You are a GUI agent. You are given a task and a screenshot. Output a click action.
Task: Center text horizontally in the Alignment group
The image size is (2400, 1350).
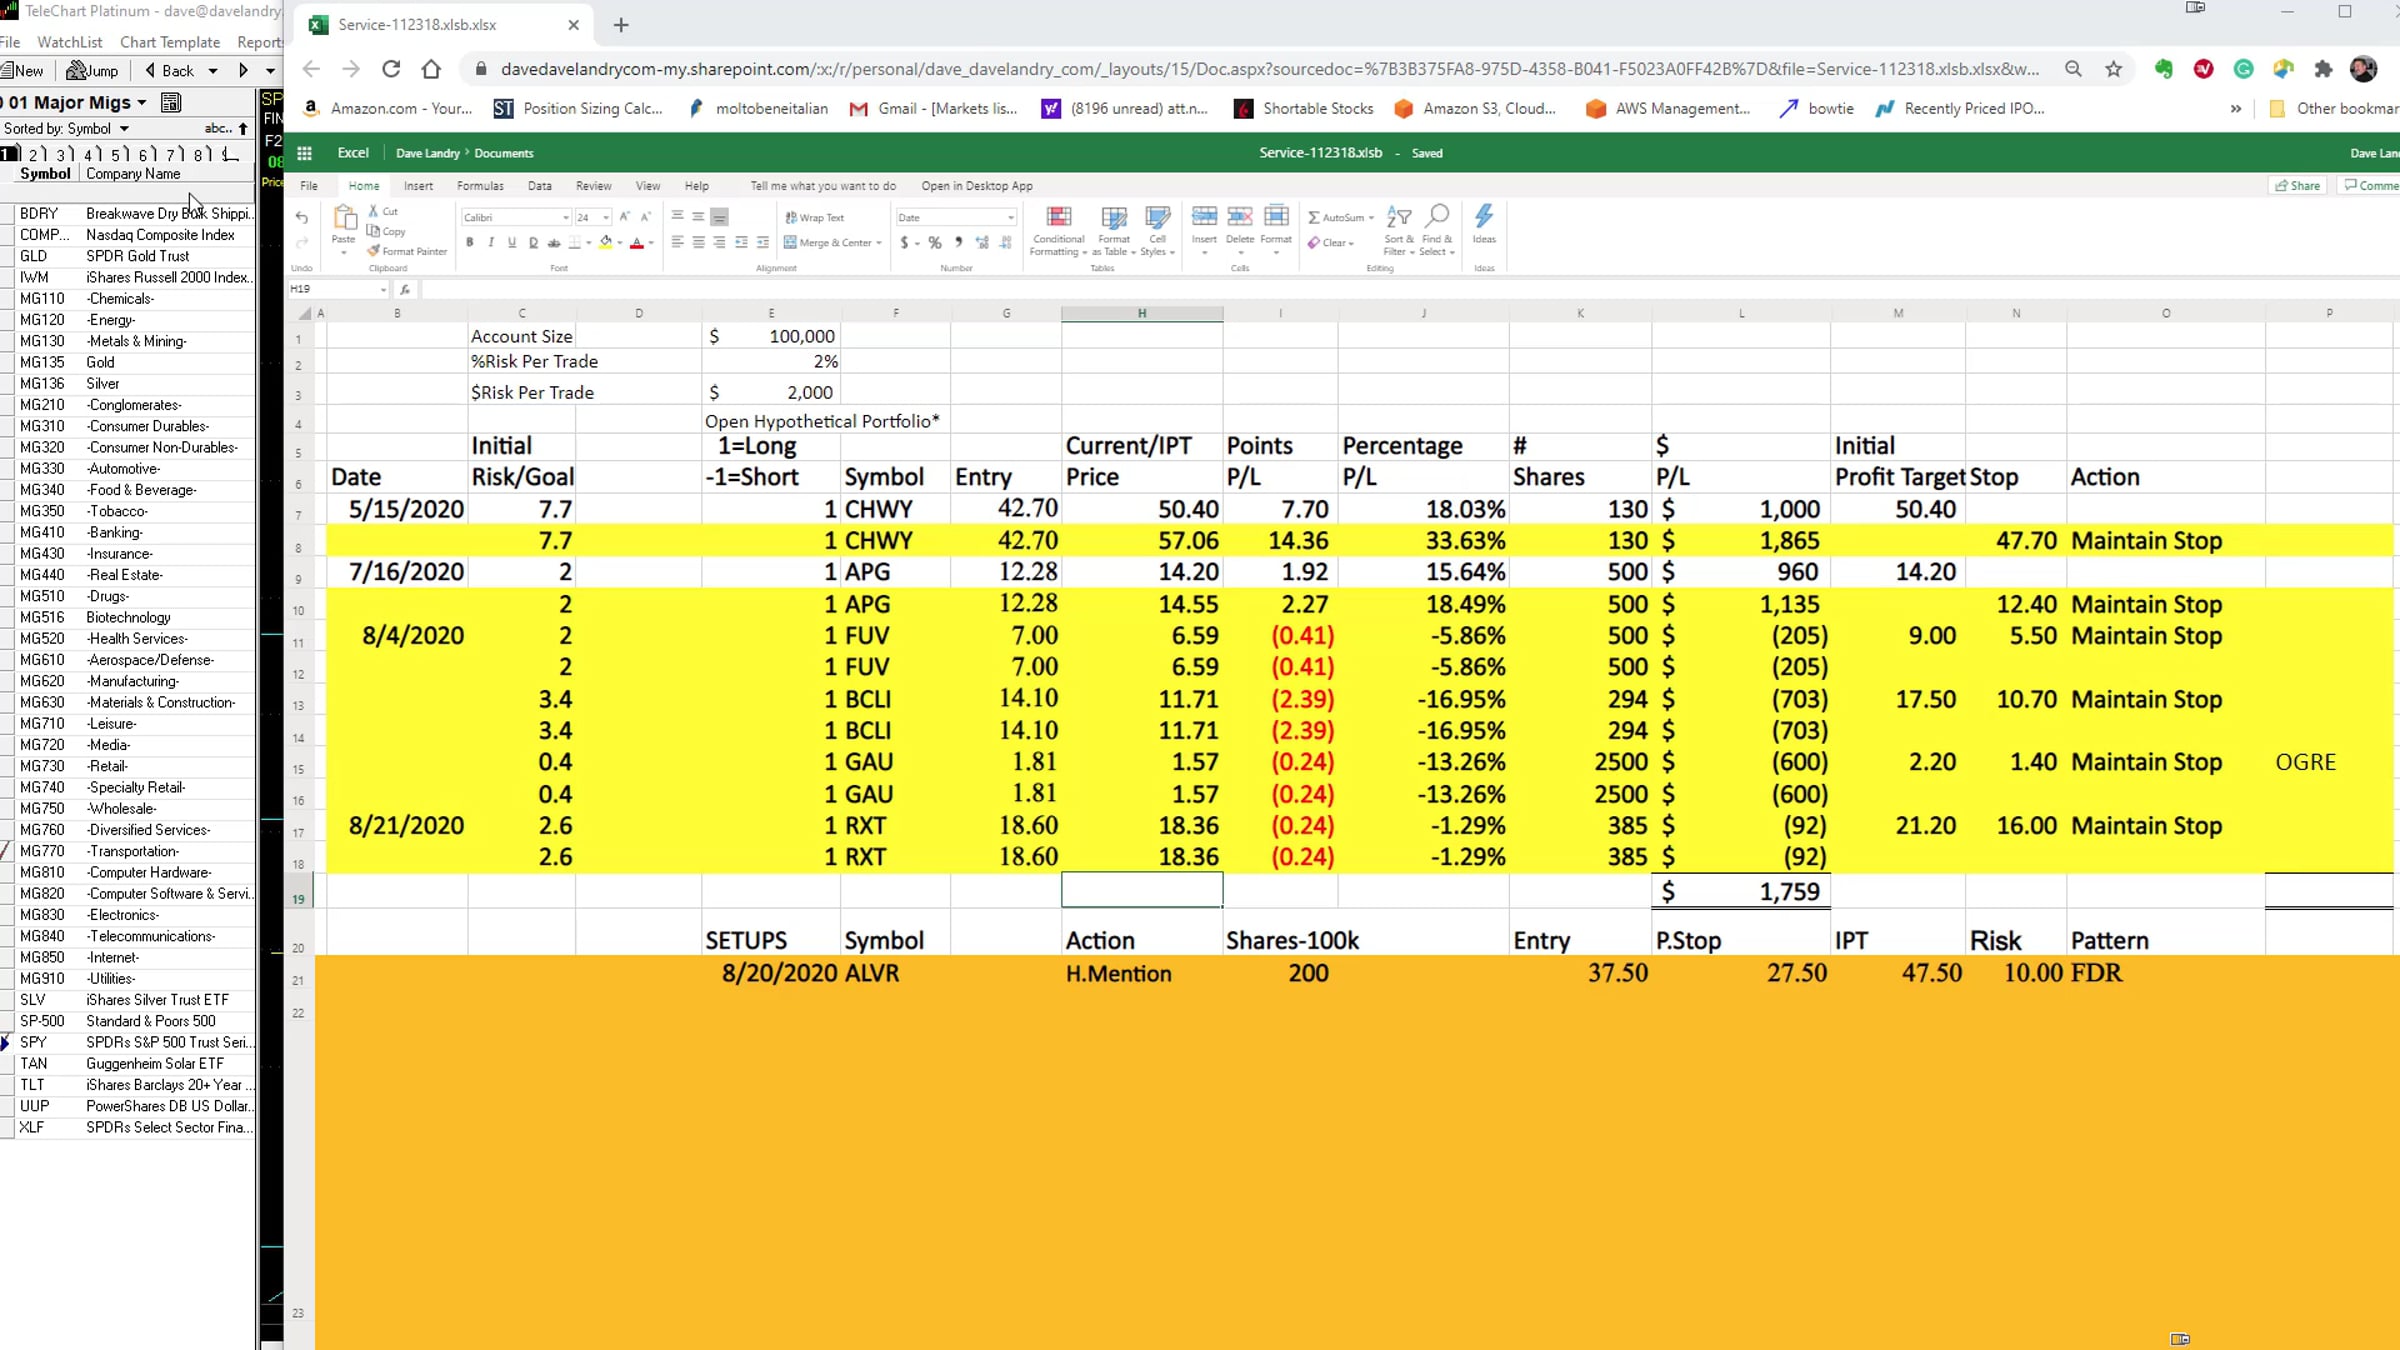[698, 242]
